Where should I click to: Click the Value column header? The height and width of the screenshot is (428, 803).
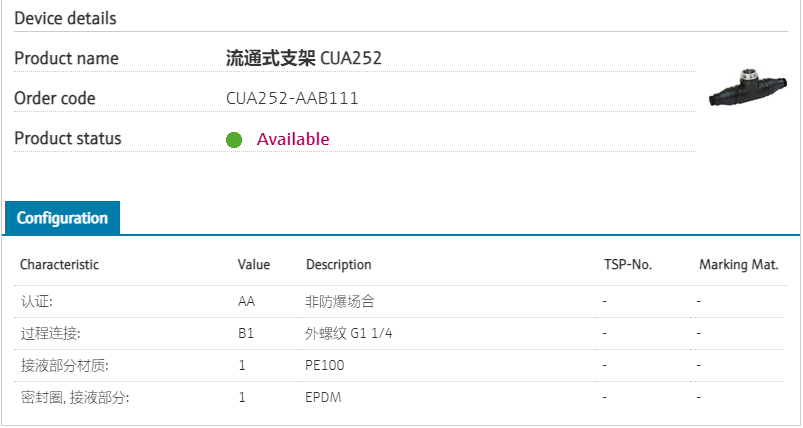click(254, 265)
